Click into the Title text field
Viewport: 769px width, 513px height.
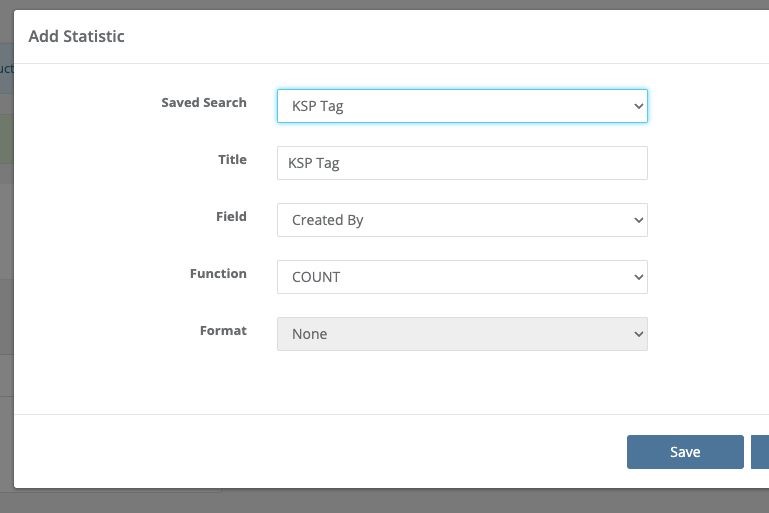click(462, 163)
